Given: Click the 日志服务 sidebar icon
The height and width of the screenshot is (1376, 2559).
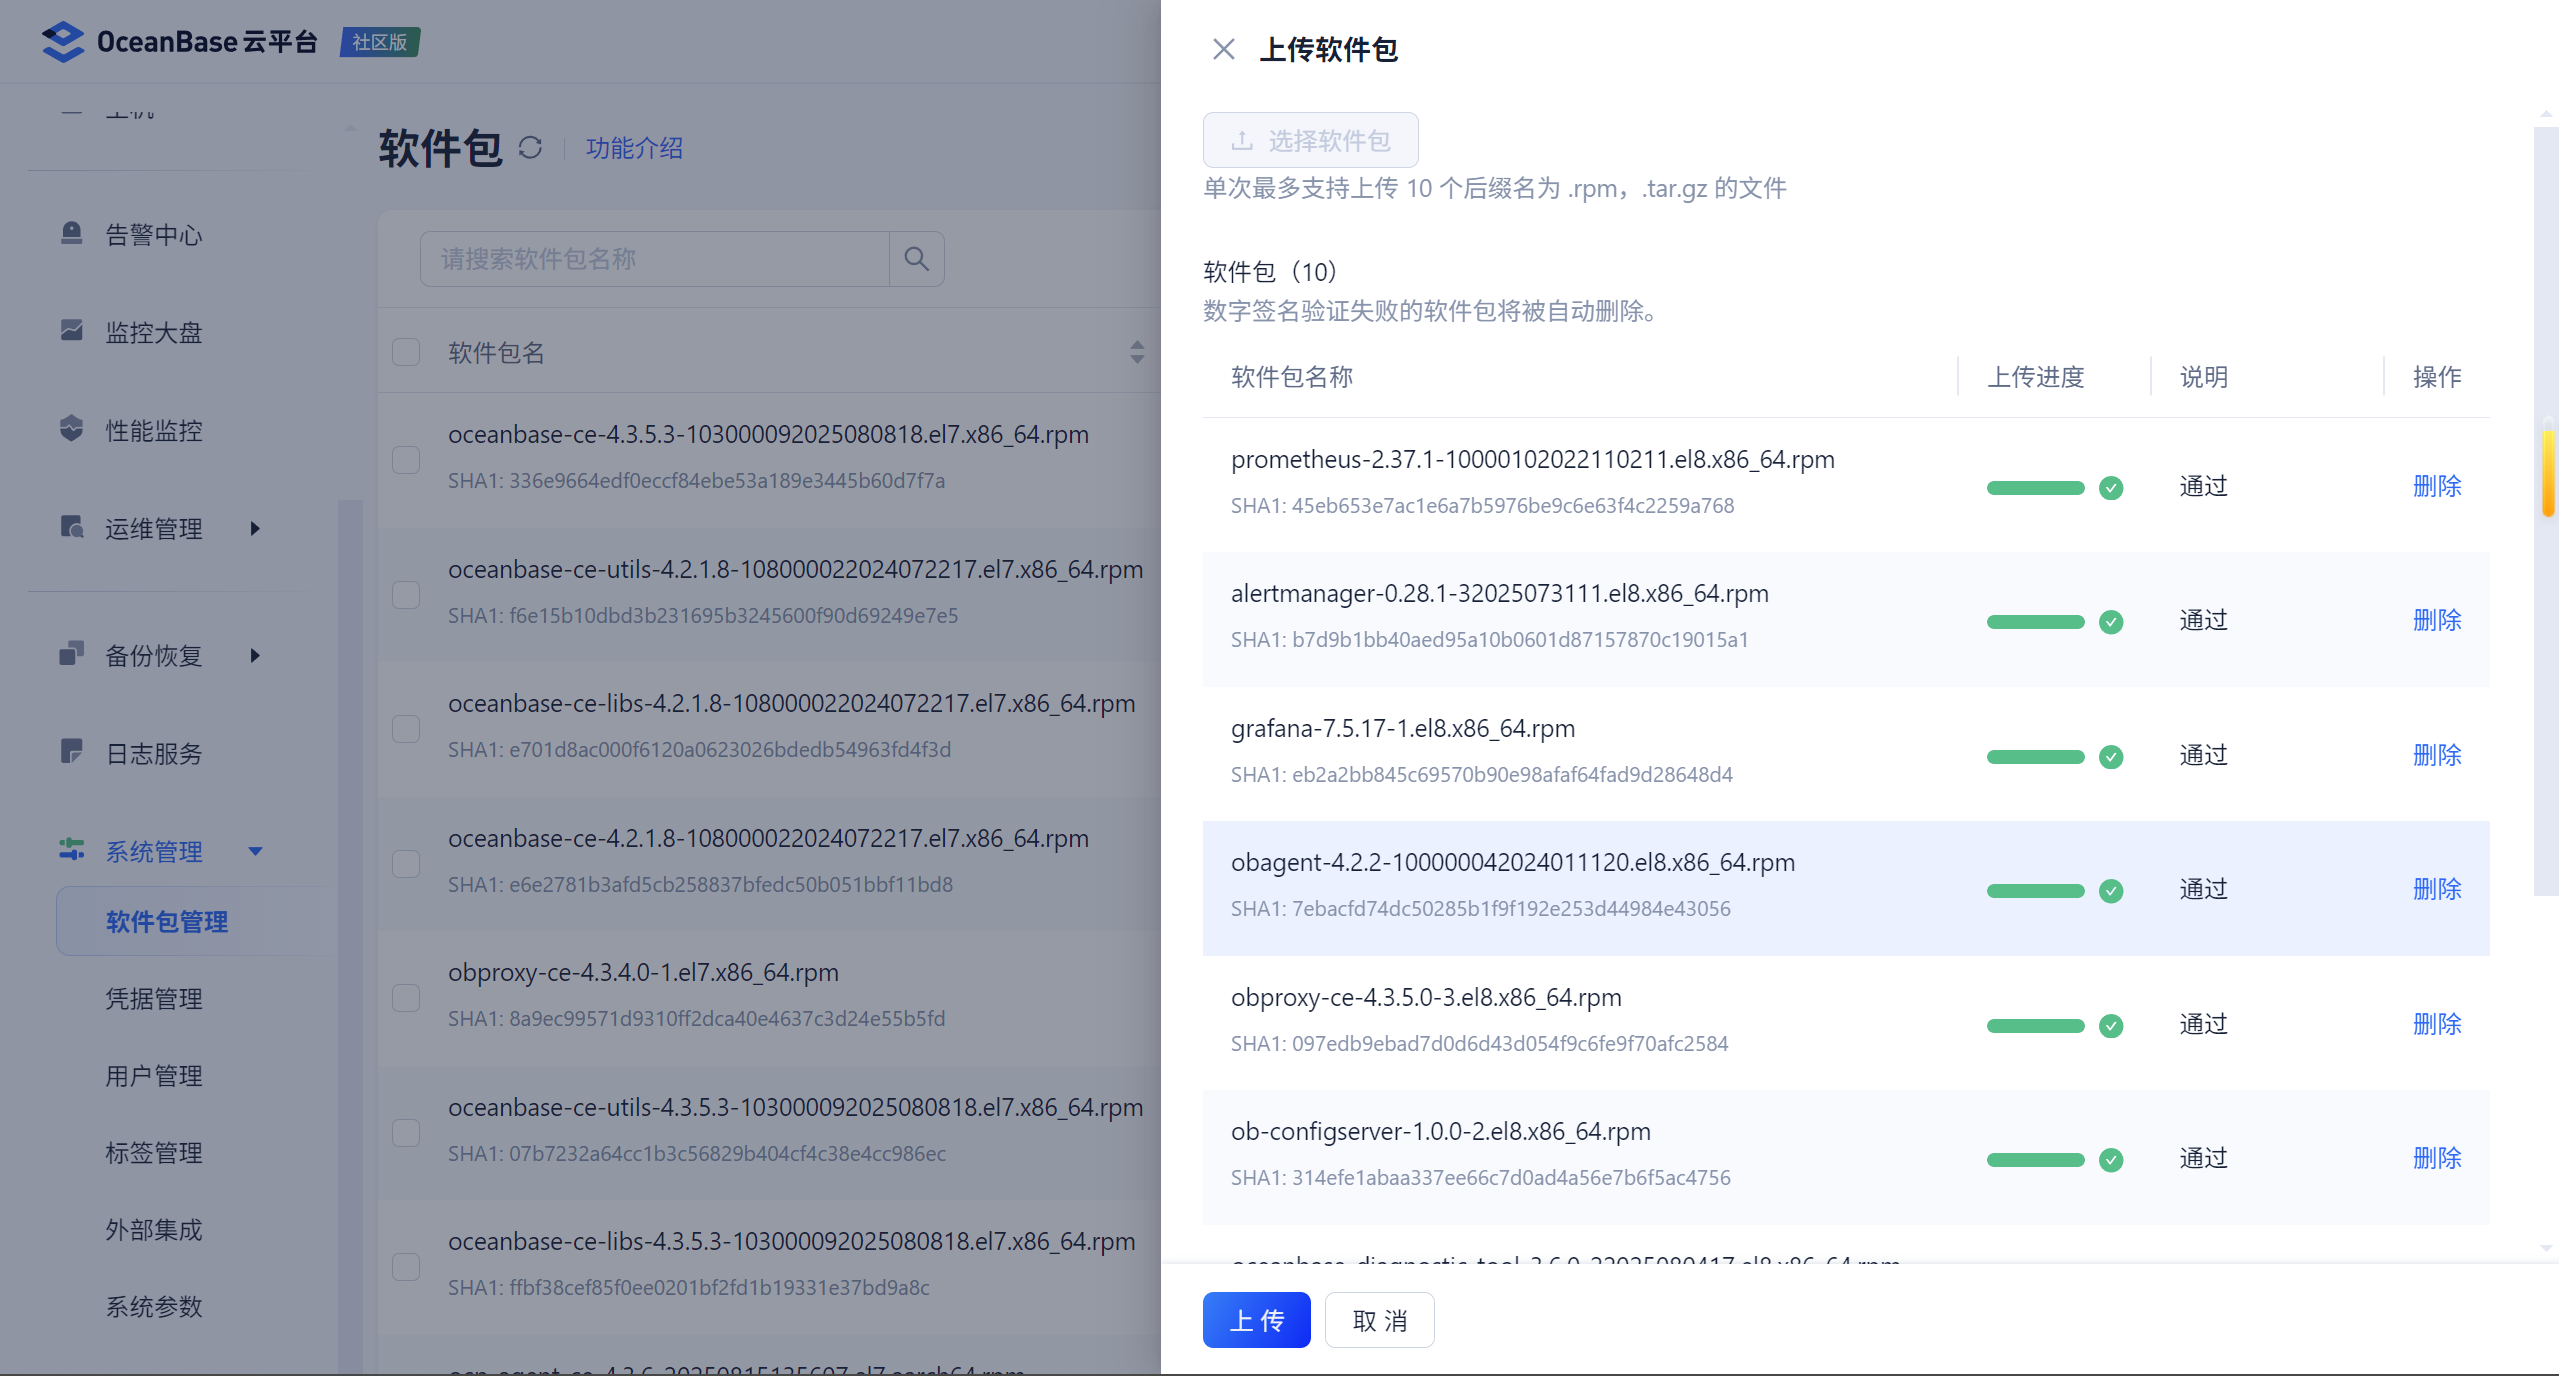Looking at the screenshot, I should 71,752.
